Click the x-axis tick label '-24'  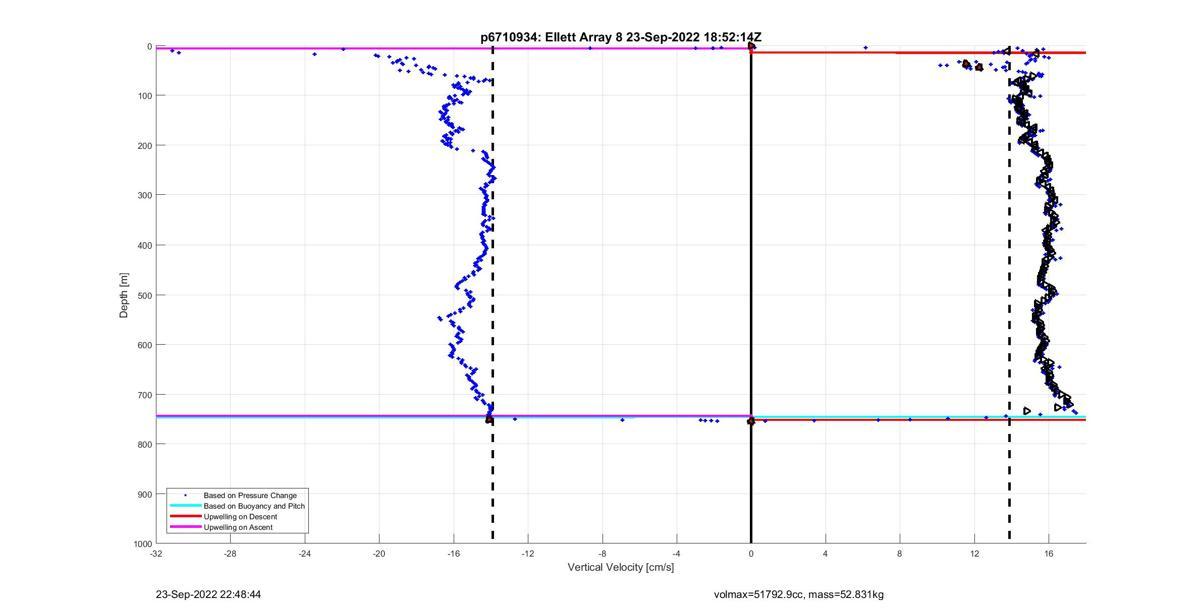[x=304, y=553]
